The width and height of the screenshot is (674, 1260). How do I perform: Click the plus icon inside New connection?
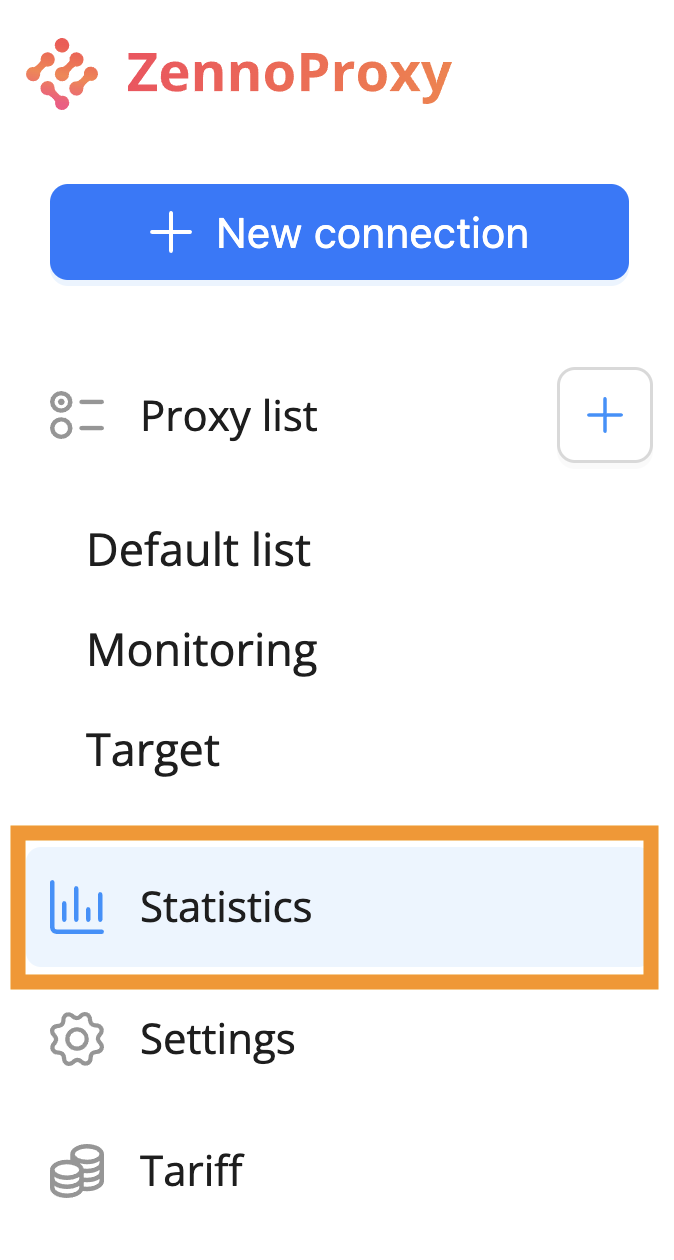(170, 233)
